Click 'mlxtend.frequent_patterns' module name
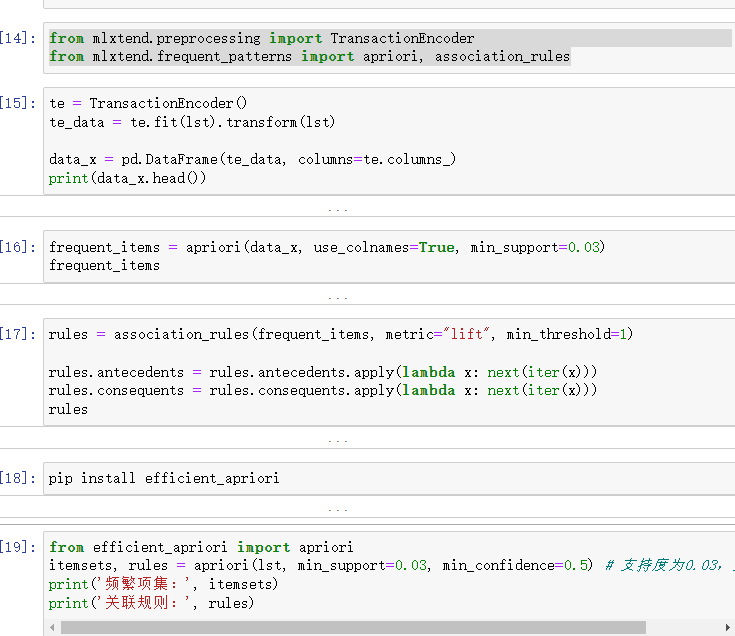The image size is (735, 636). click(x=192, y=57)
